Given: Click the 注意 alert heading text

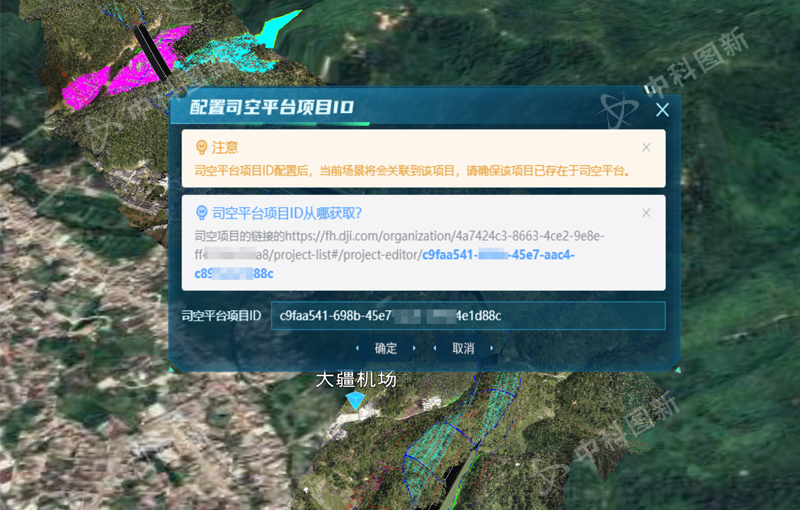Looking at the screenshot, I should tap(225, 147).
